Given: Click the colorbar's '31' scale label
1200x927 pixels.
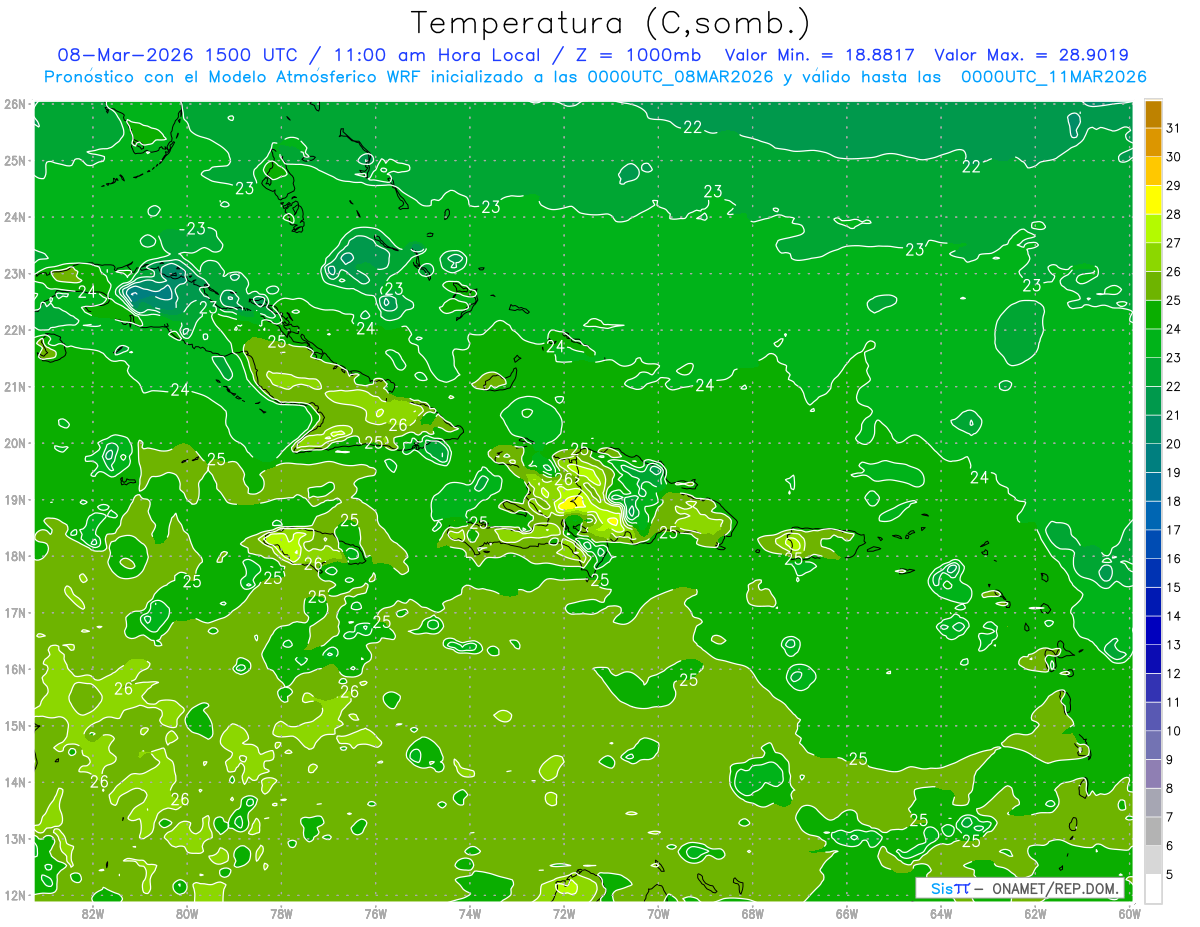Looking at the screenshot, I should 1173,127.
